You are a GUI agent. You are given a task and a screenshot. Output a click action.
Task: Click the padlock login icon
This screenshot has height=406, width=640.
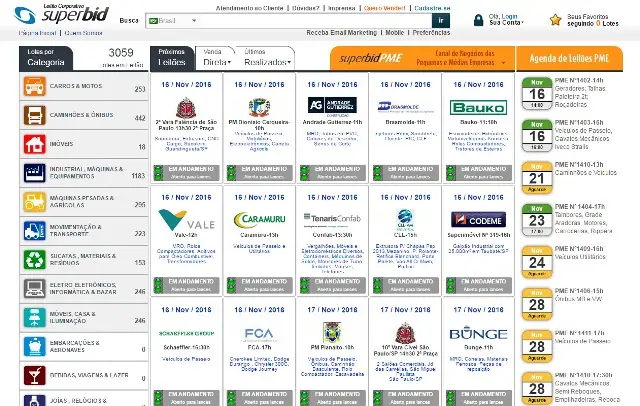coord(478,20)
